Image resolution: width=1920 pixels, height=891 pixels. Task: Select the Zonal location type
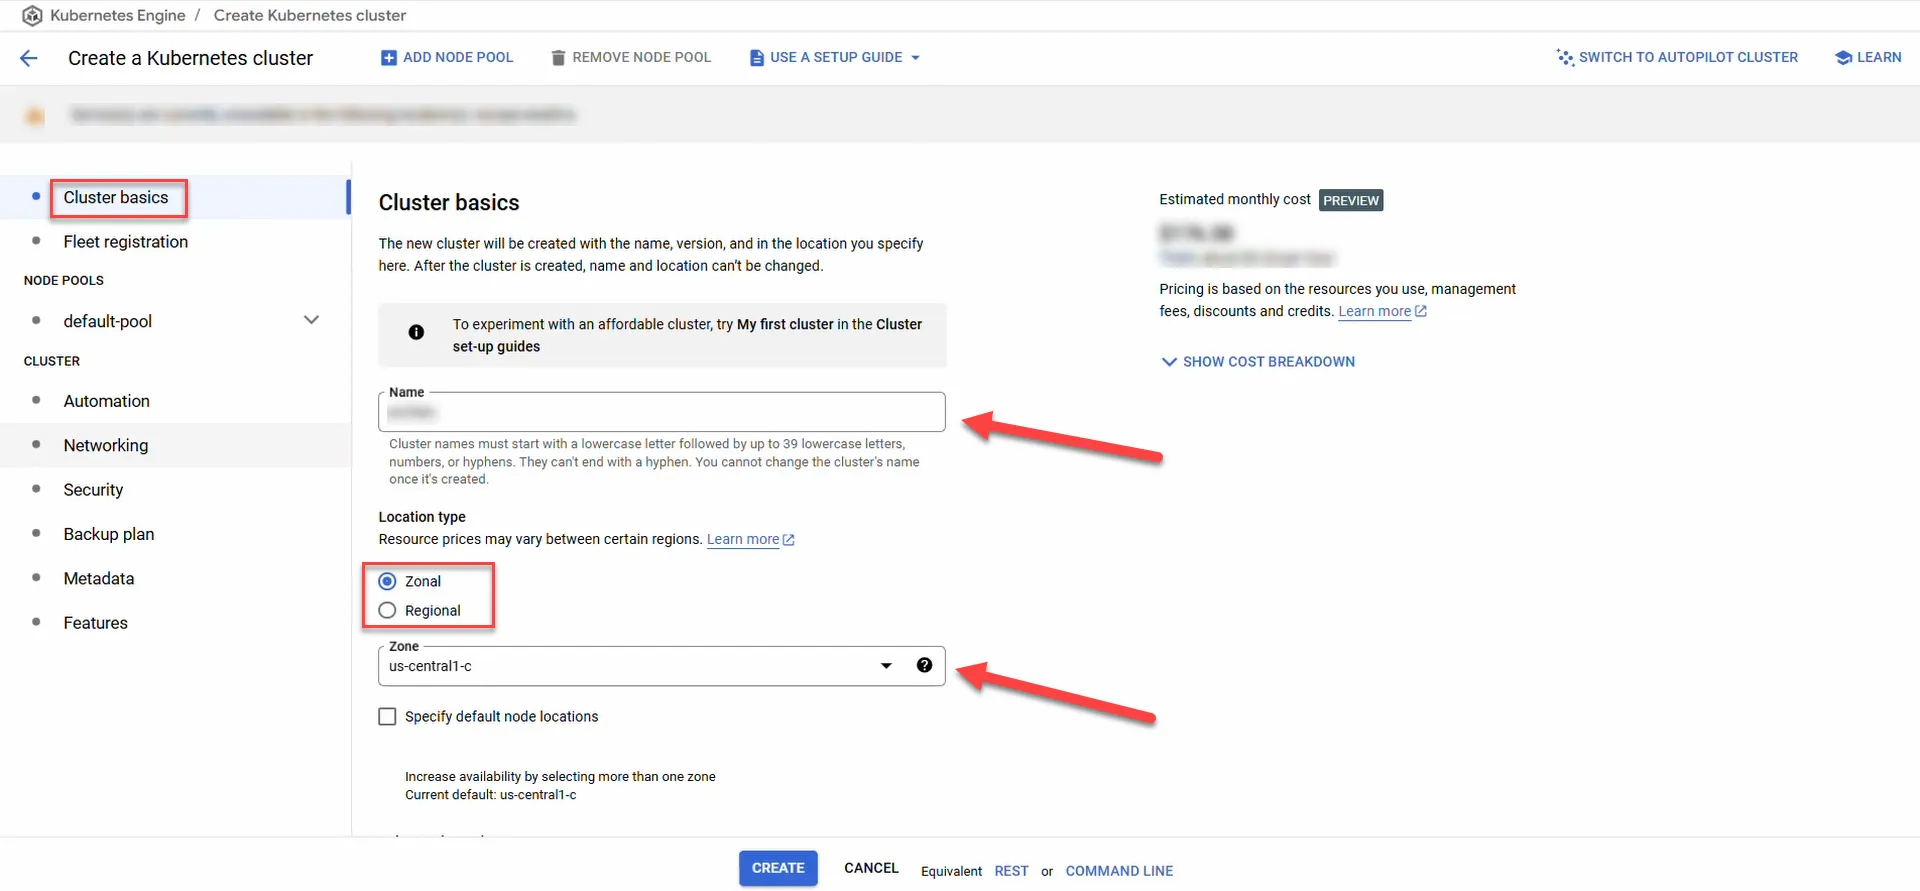(x=387, y=581)
